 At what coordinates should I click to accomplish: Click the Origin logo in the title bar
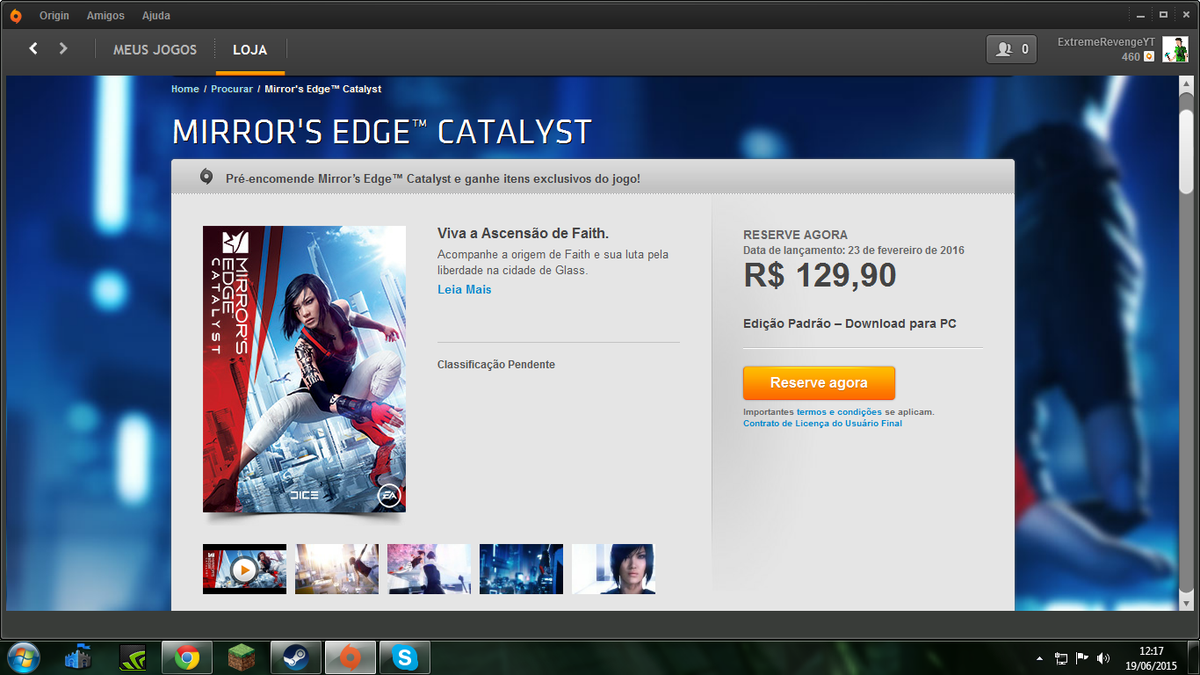pos(15,15)
